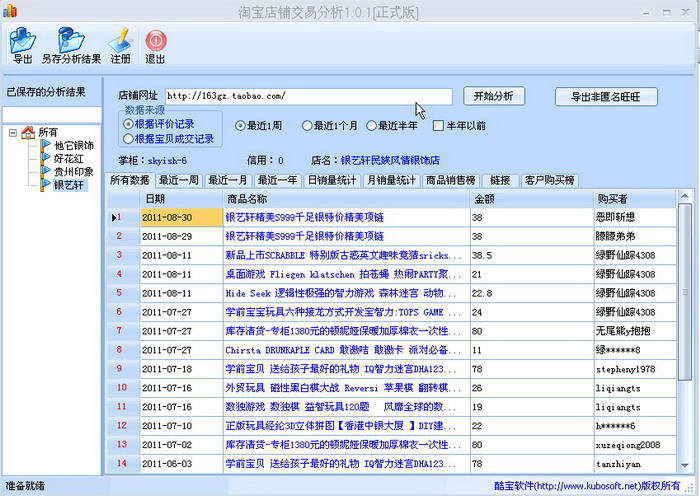Sort by the 购买者 column header

tap(636, 199)
